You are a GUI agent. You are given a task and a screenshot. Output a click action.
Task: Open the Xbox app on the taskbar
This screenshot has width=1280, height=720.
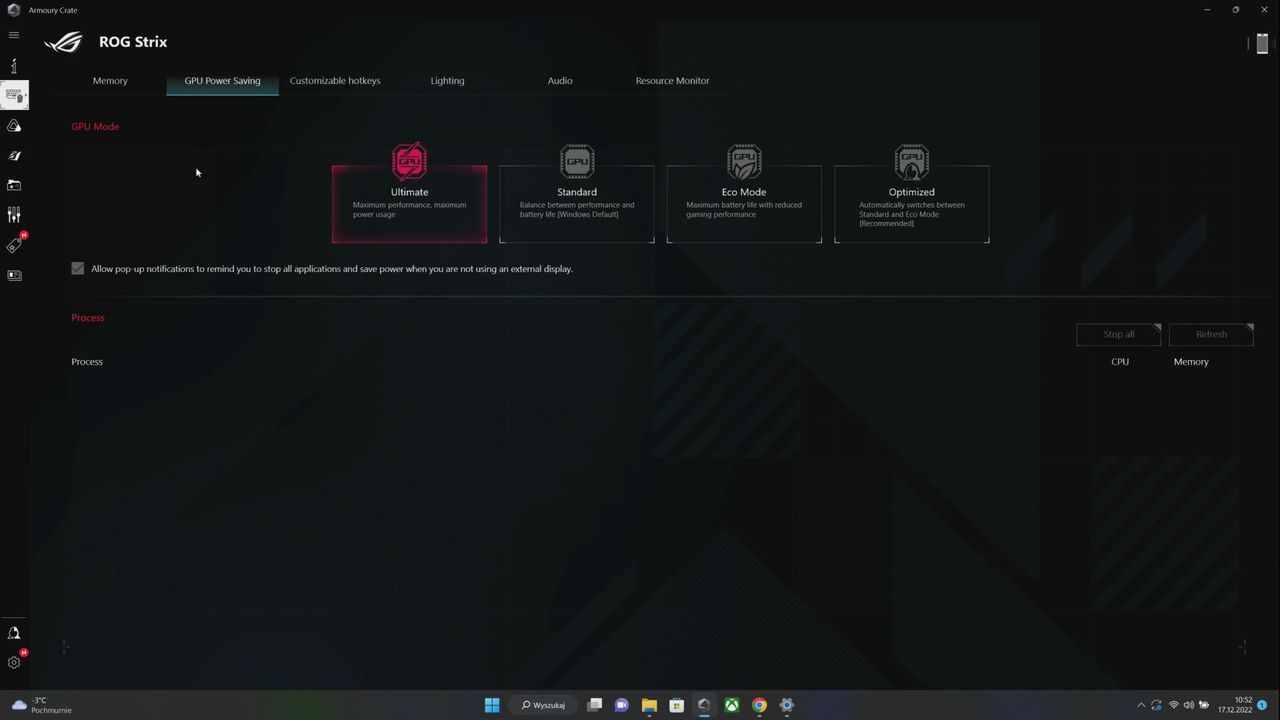pyautogui.click(x=732, y=705)
